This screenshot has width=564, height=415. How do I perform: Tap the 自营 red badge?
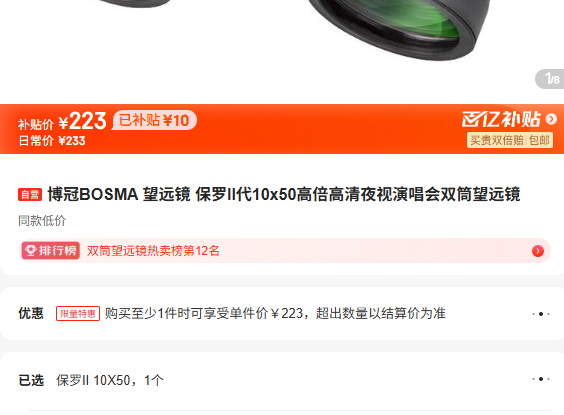point(30,195)
